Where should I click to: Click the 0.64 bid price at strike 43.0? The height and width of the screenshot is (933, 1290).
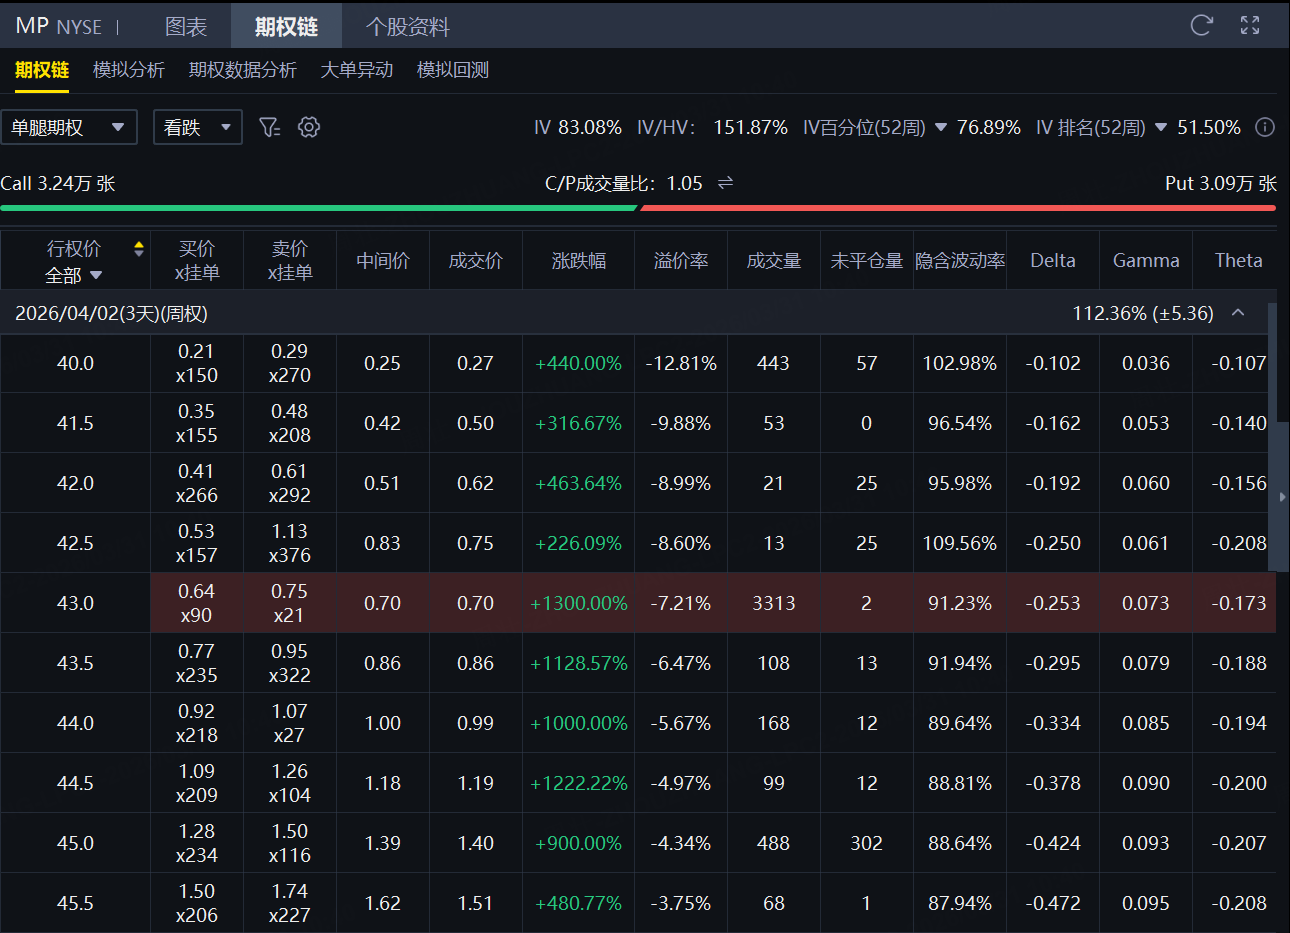[196, 592]
